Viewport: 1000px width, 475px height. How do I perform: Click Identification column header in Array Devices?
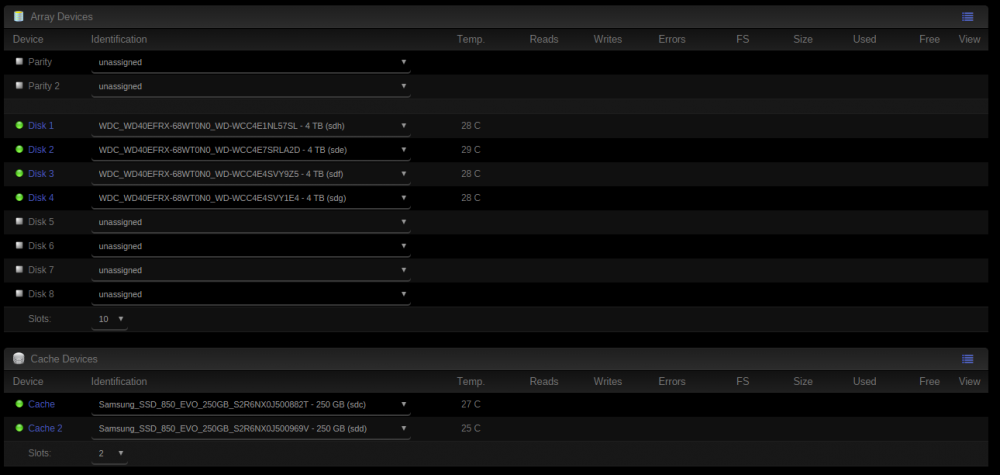tap(119, 40)
